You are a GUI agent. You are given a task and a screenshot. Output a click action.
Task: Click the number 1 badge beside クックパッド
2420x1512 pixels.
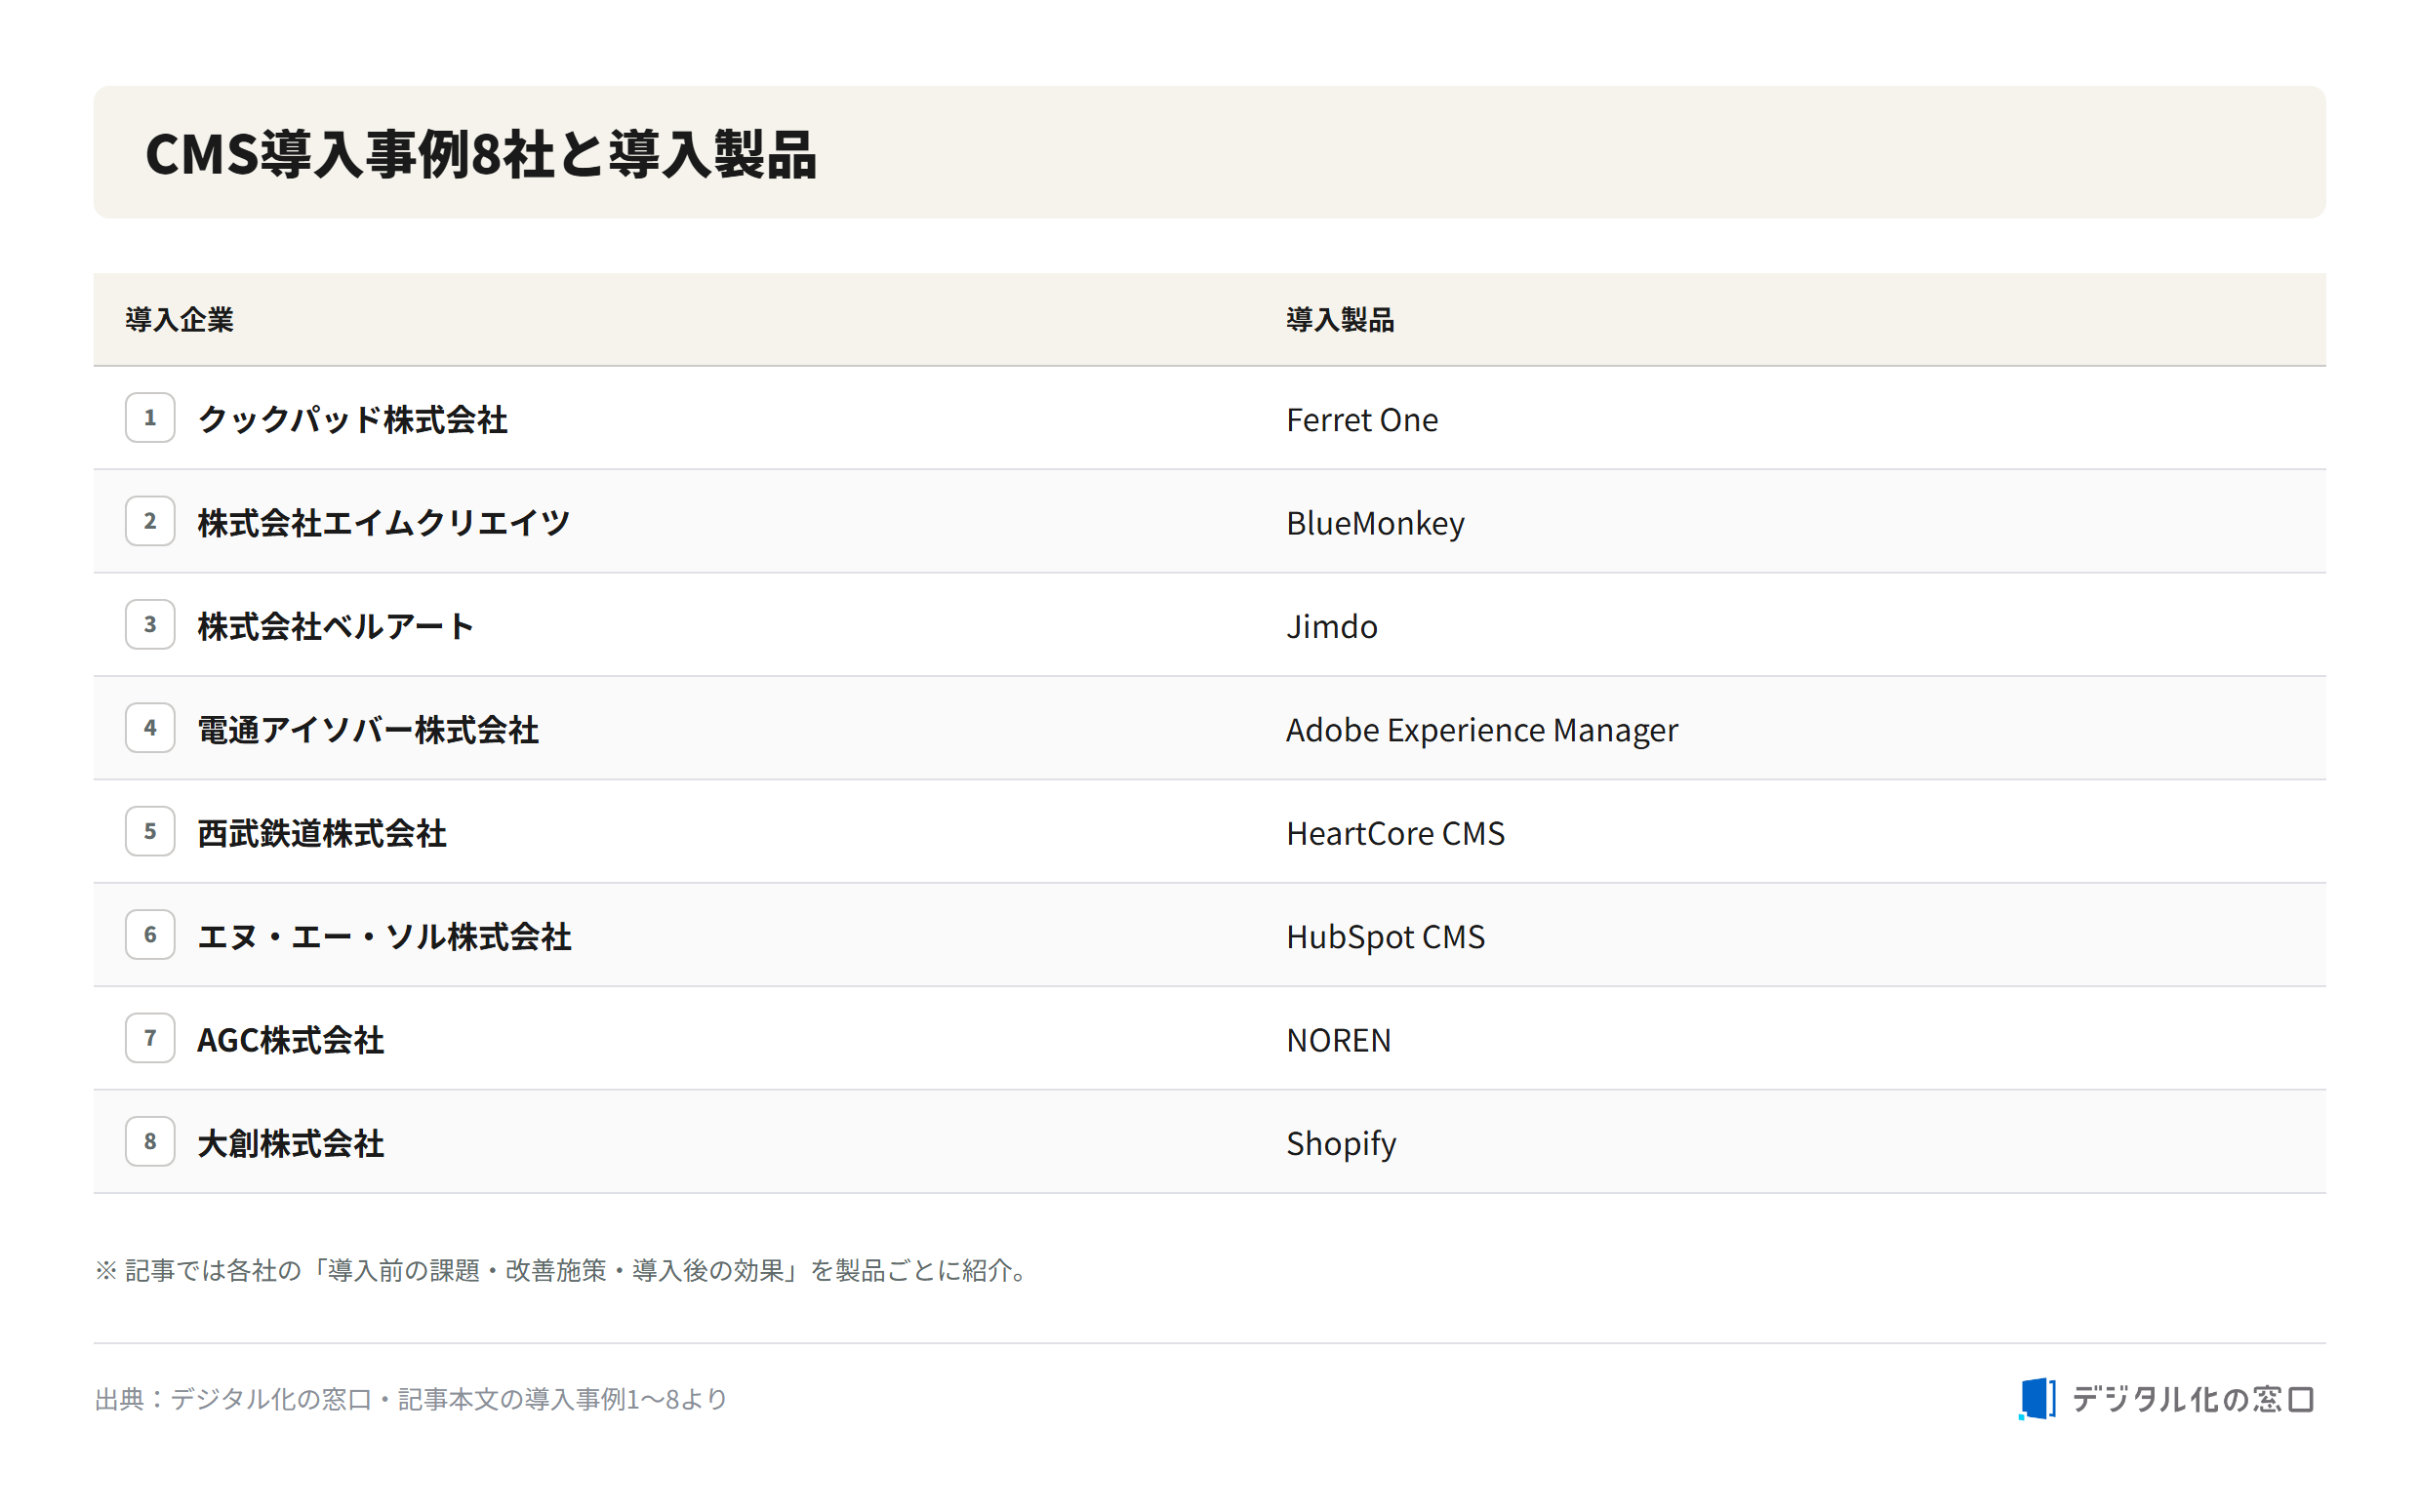click(150, 418)
